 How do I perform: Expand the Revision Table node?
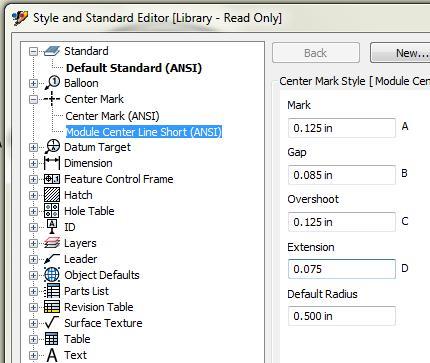pos(33,307)
